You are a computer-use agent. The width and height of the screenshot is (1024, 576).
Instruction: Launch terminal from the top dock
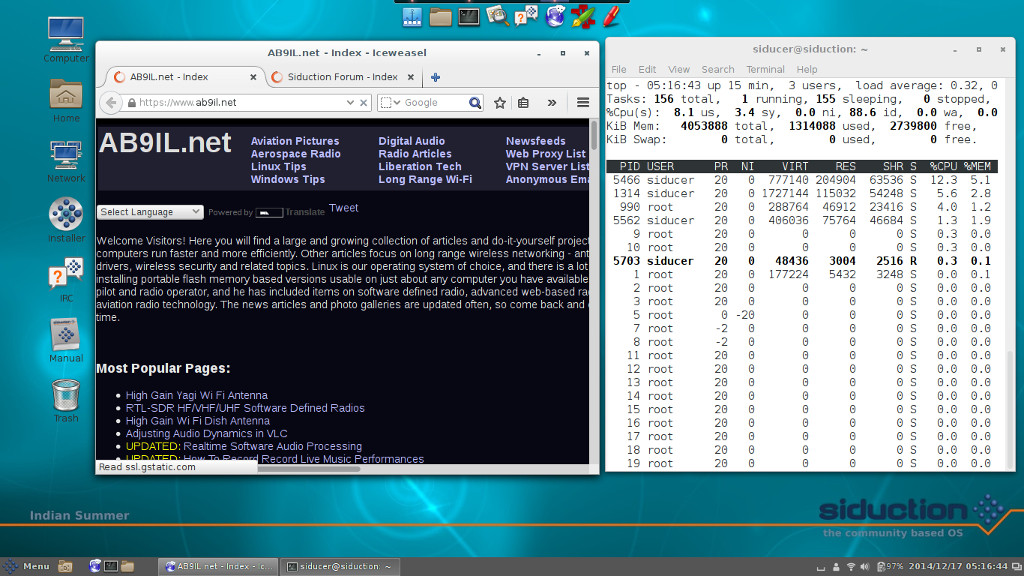pyautogui.click(x=469, y=17)
